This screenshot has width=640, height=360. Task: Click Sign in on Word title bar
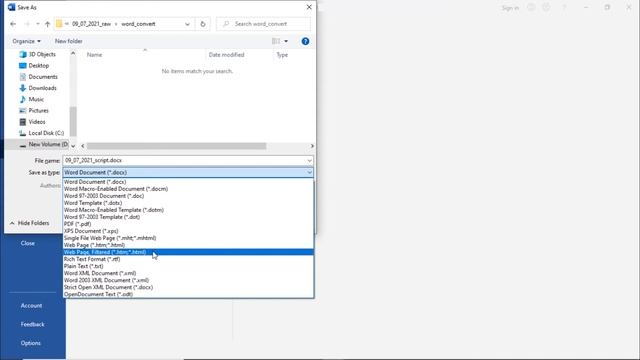tap(510, 8)
